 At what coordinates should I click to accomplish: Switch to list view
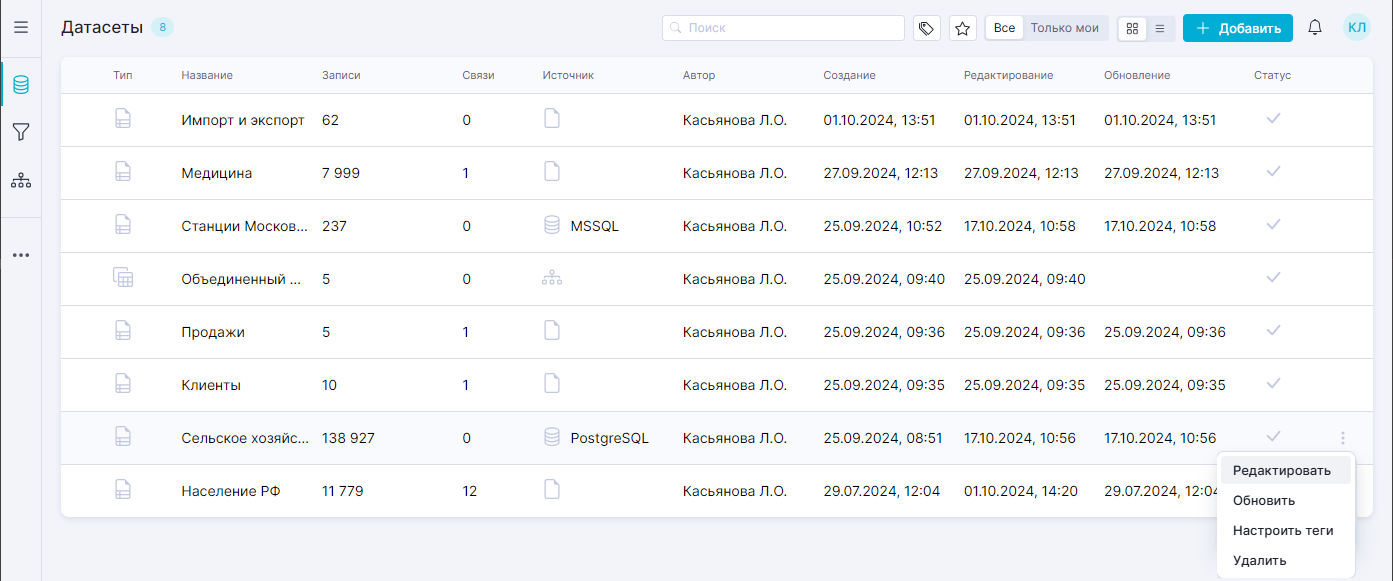coord(1160,28)
